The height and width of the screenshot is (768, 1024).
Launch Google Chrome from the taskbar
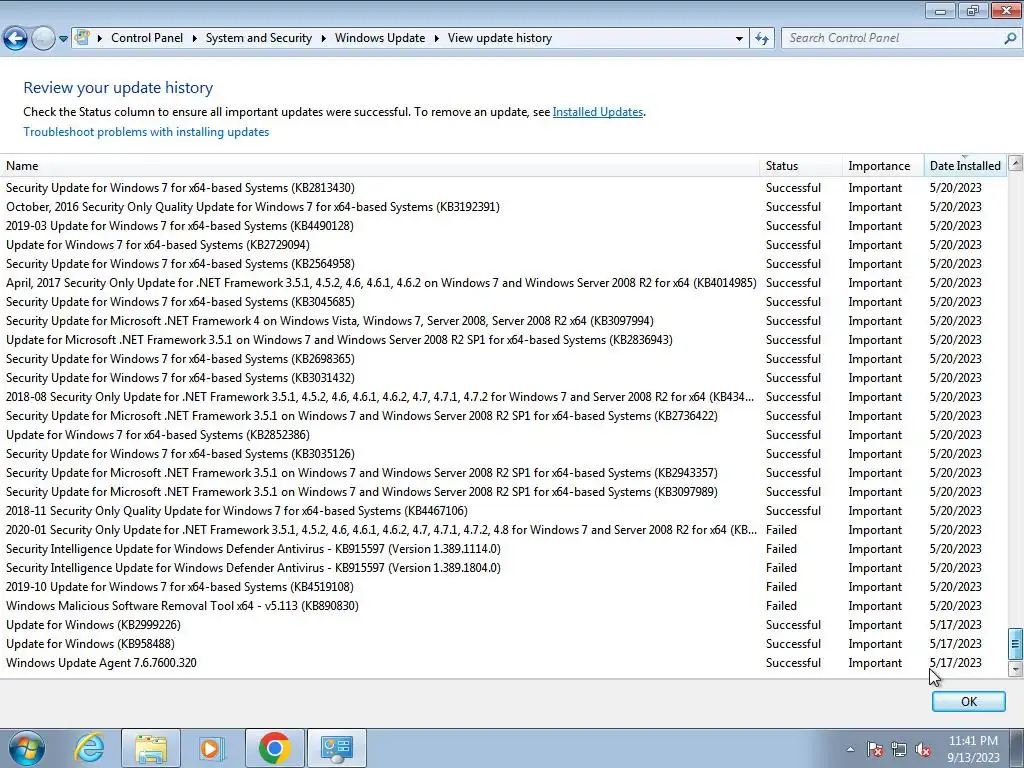click(274, 748)
